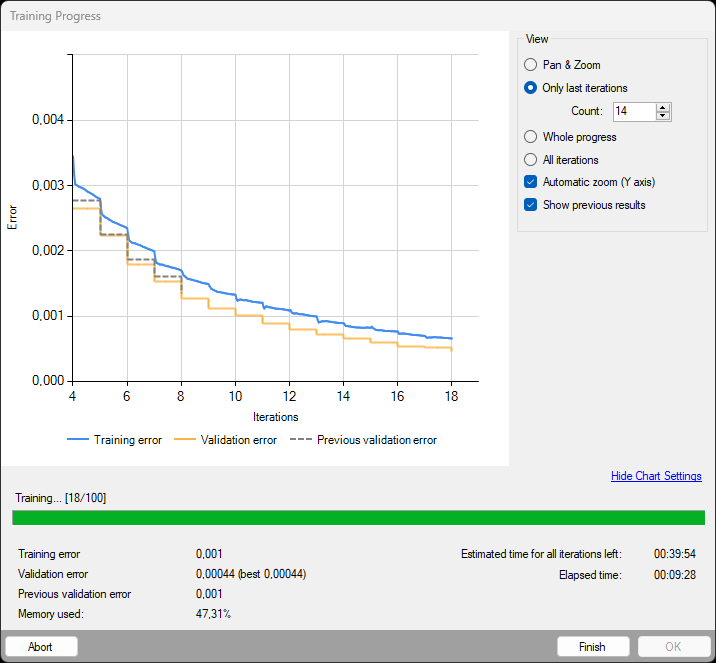Screen dimensions: 716x663
Task: Select the Whole progress radio option
Action: 531,137
